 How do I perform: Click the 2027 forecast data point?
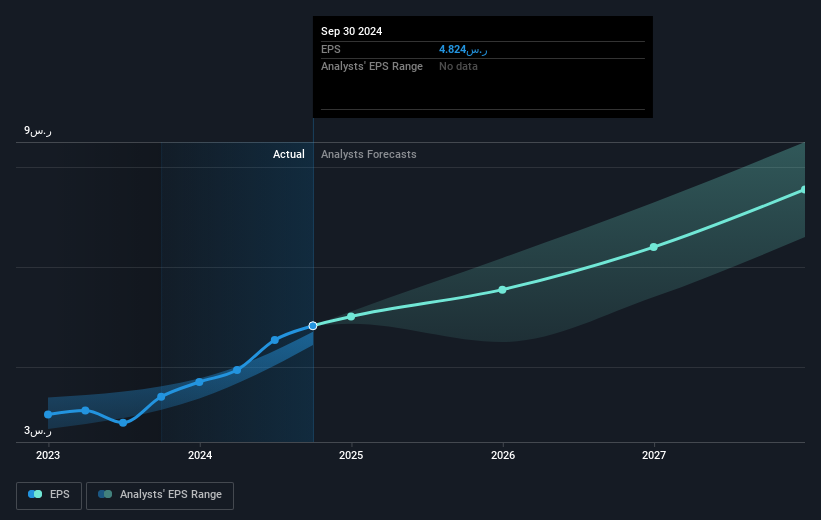point(653,247)
